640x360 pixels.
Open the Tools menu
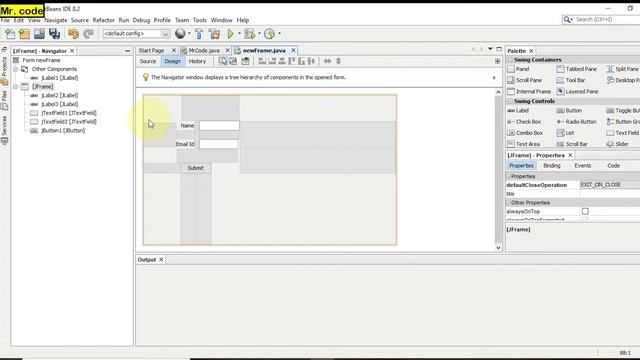[x=200, y=20]
